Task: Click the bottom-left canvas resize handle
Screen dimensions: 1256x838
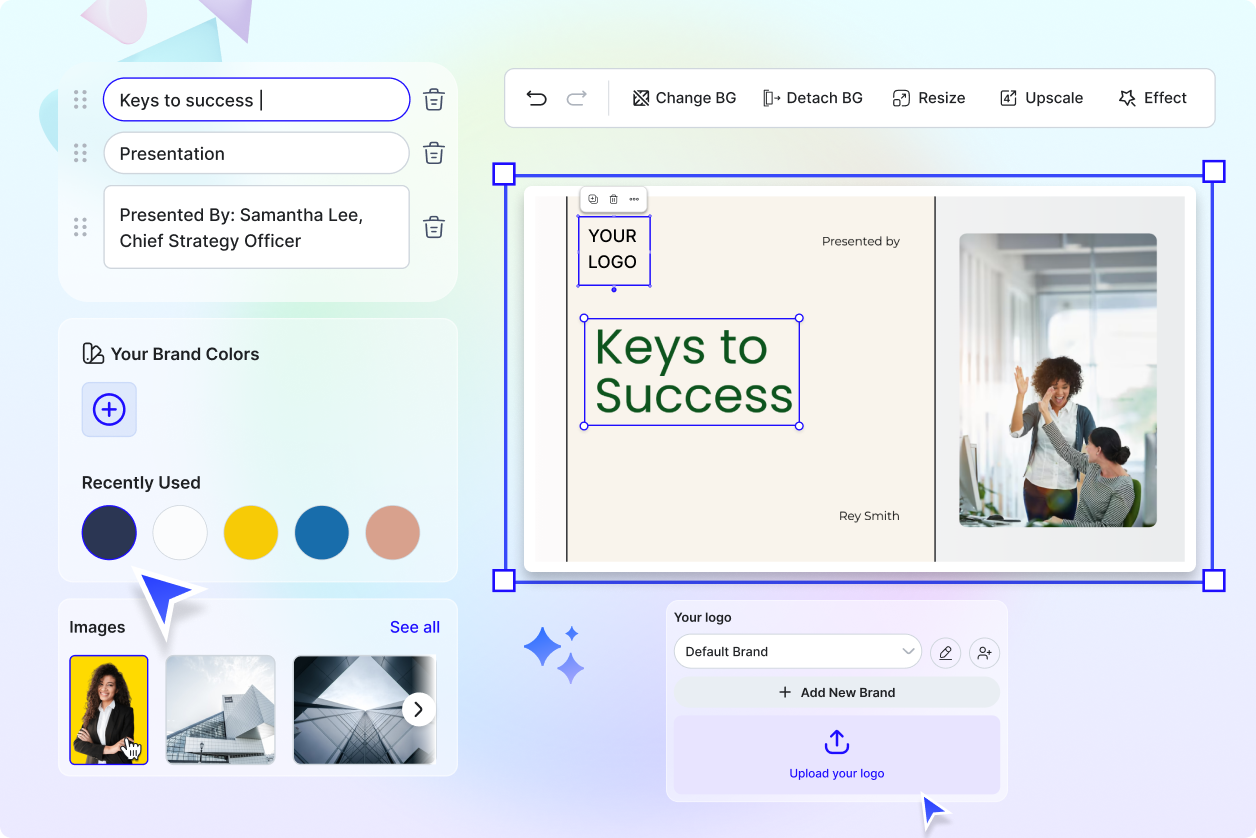Action: pos(504,580)
